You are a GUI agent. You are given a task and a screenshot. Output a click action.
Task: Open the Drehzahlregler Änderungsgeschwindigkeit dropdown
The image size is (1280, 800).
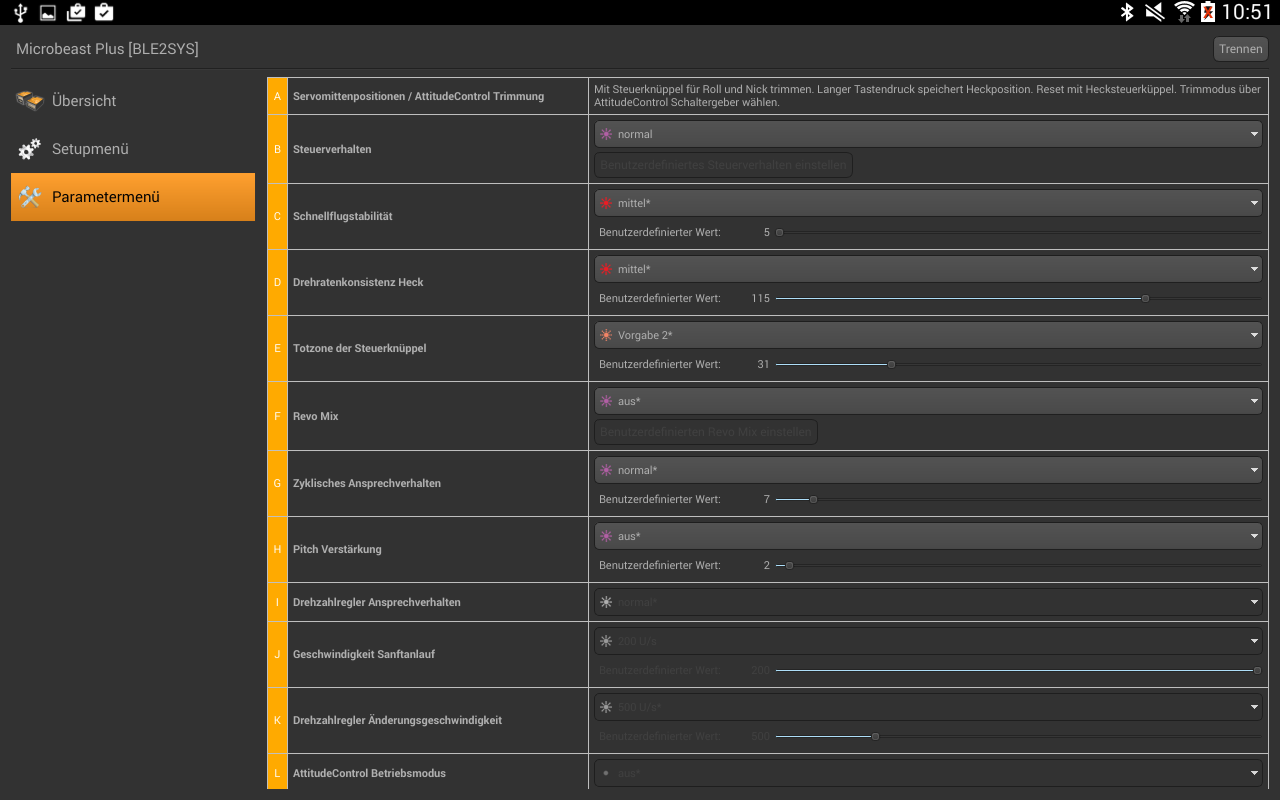tap(928, 707)
